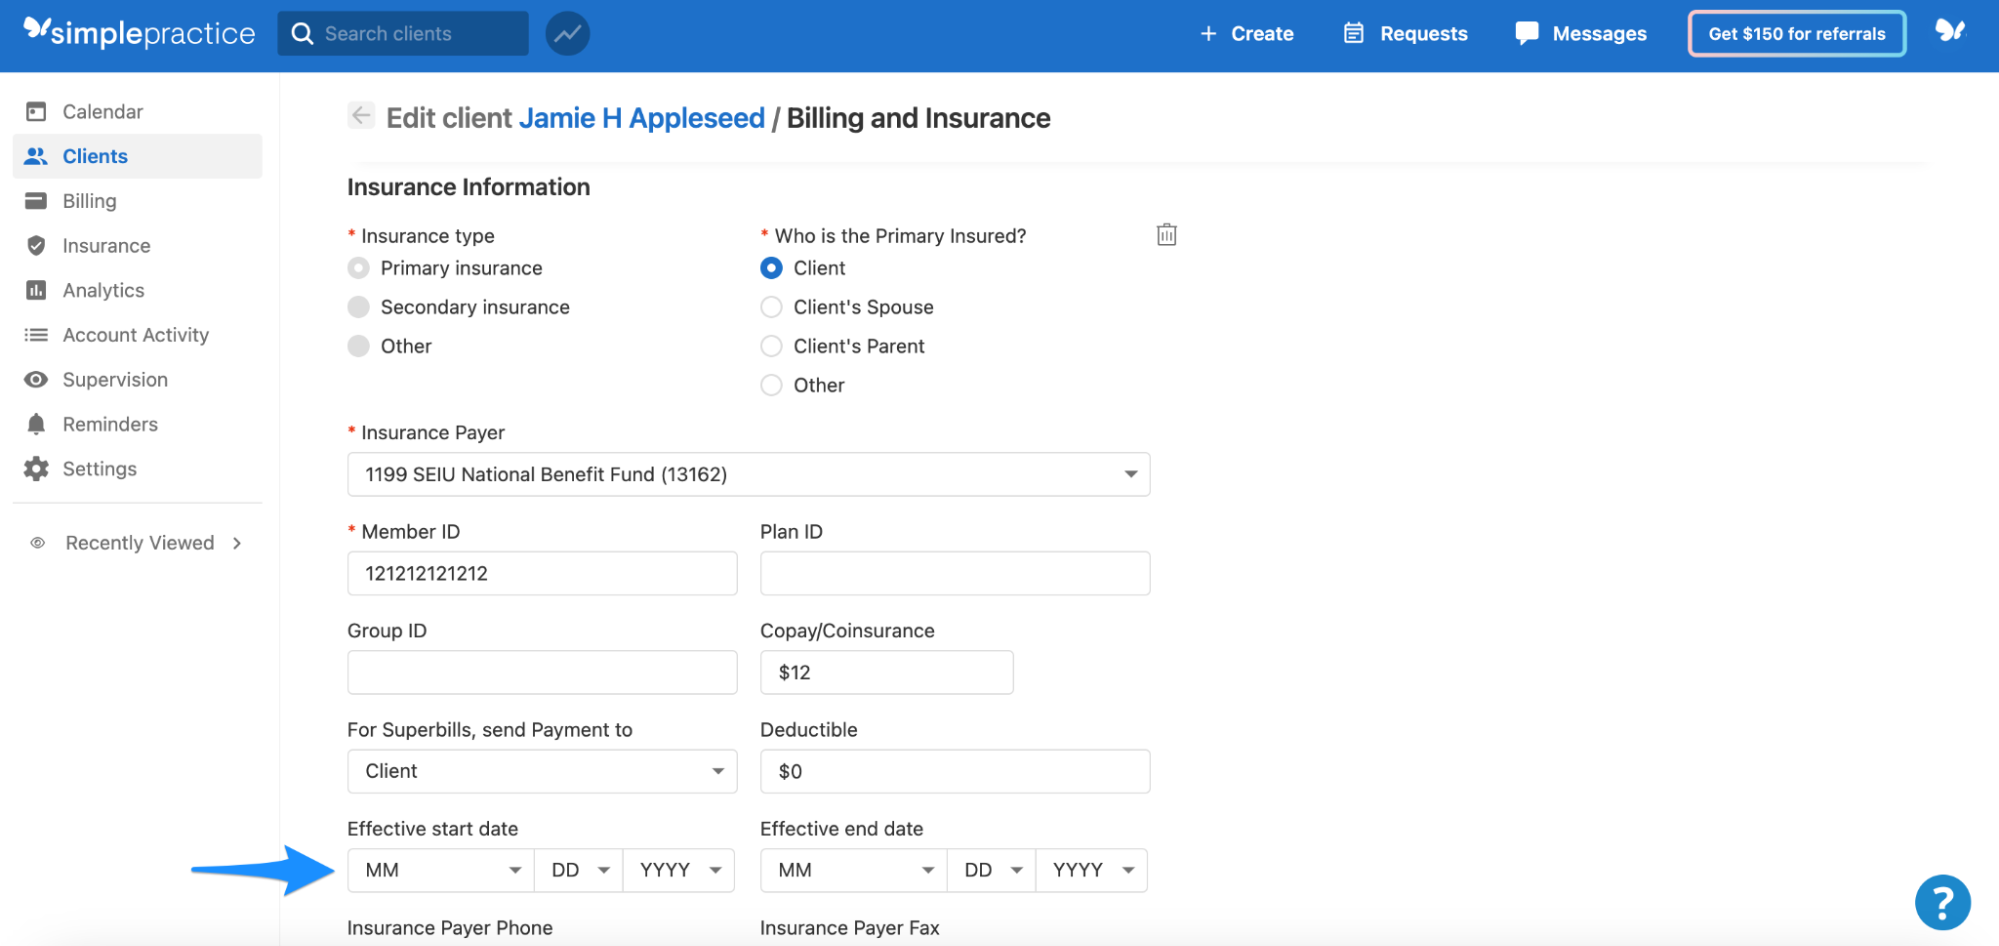Open the Analytics section

(104, 290)
